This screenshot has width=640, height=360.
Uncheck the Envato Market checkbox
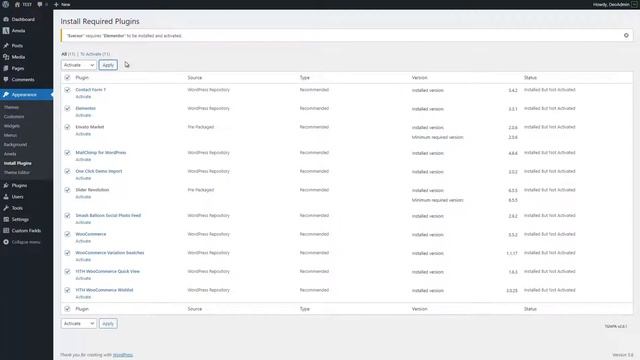click(67, 127)
